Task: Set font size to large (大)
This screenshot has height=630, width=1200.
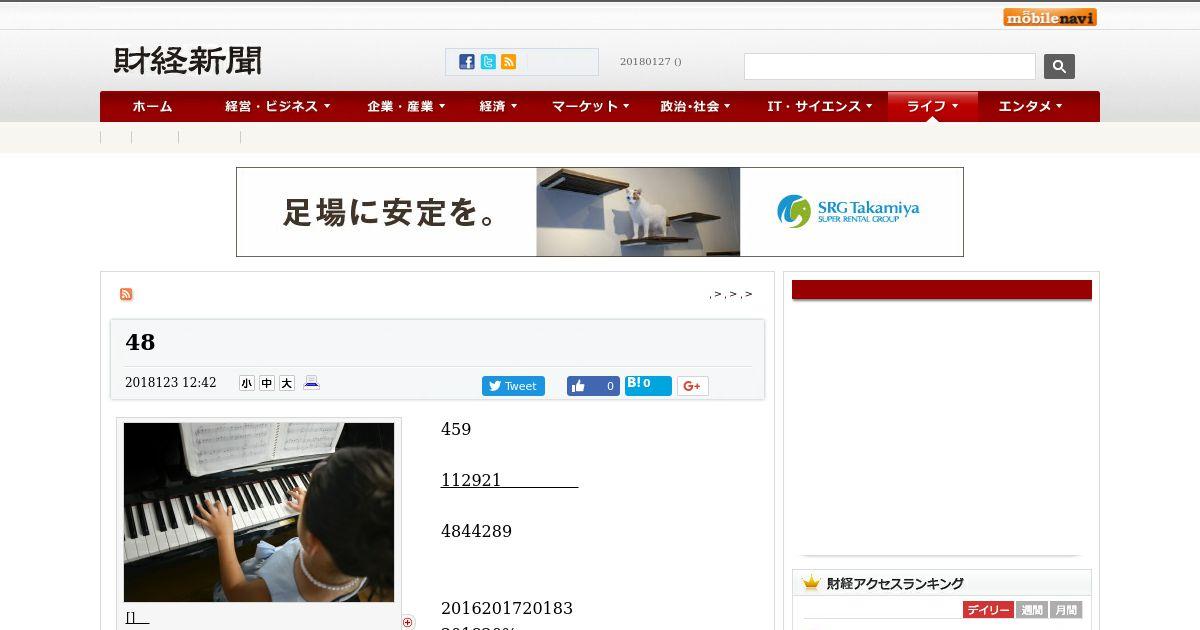Action: 287,383
